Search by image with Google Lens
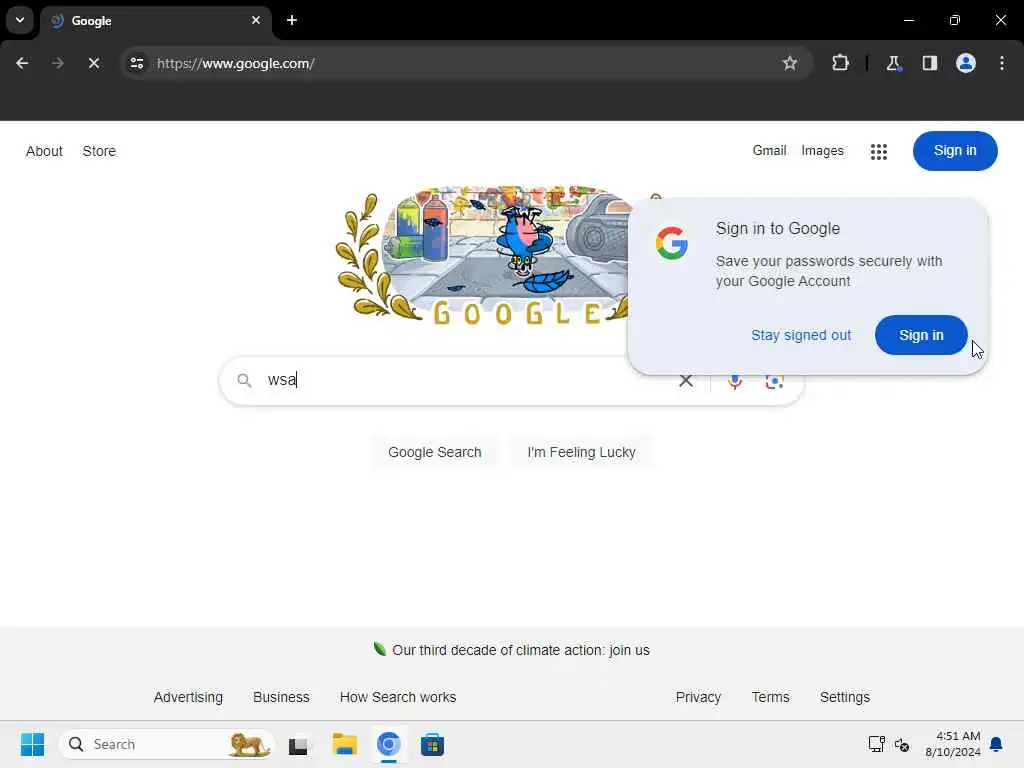The width and height of the screenshot is (1024, 768). 775,381
